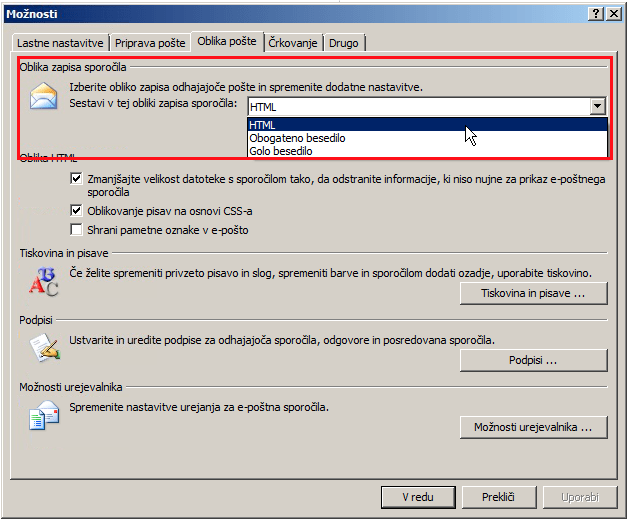628x520 pixels.
Task: Choose Golo besedilo format option
Action: tap(281, 151)
